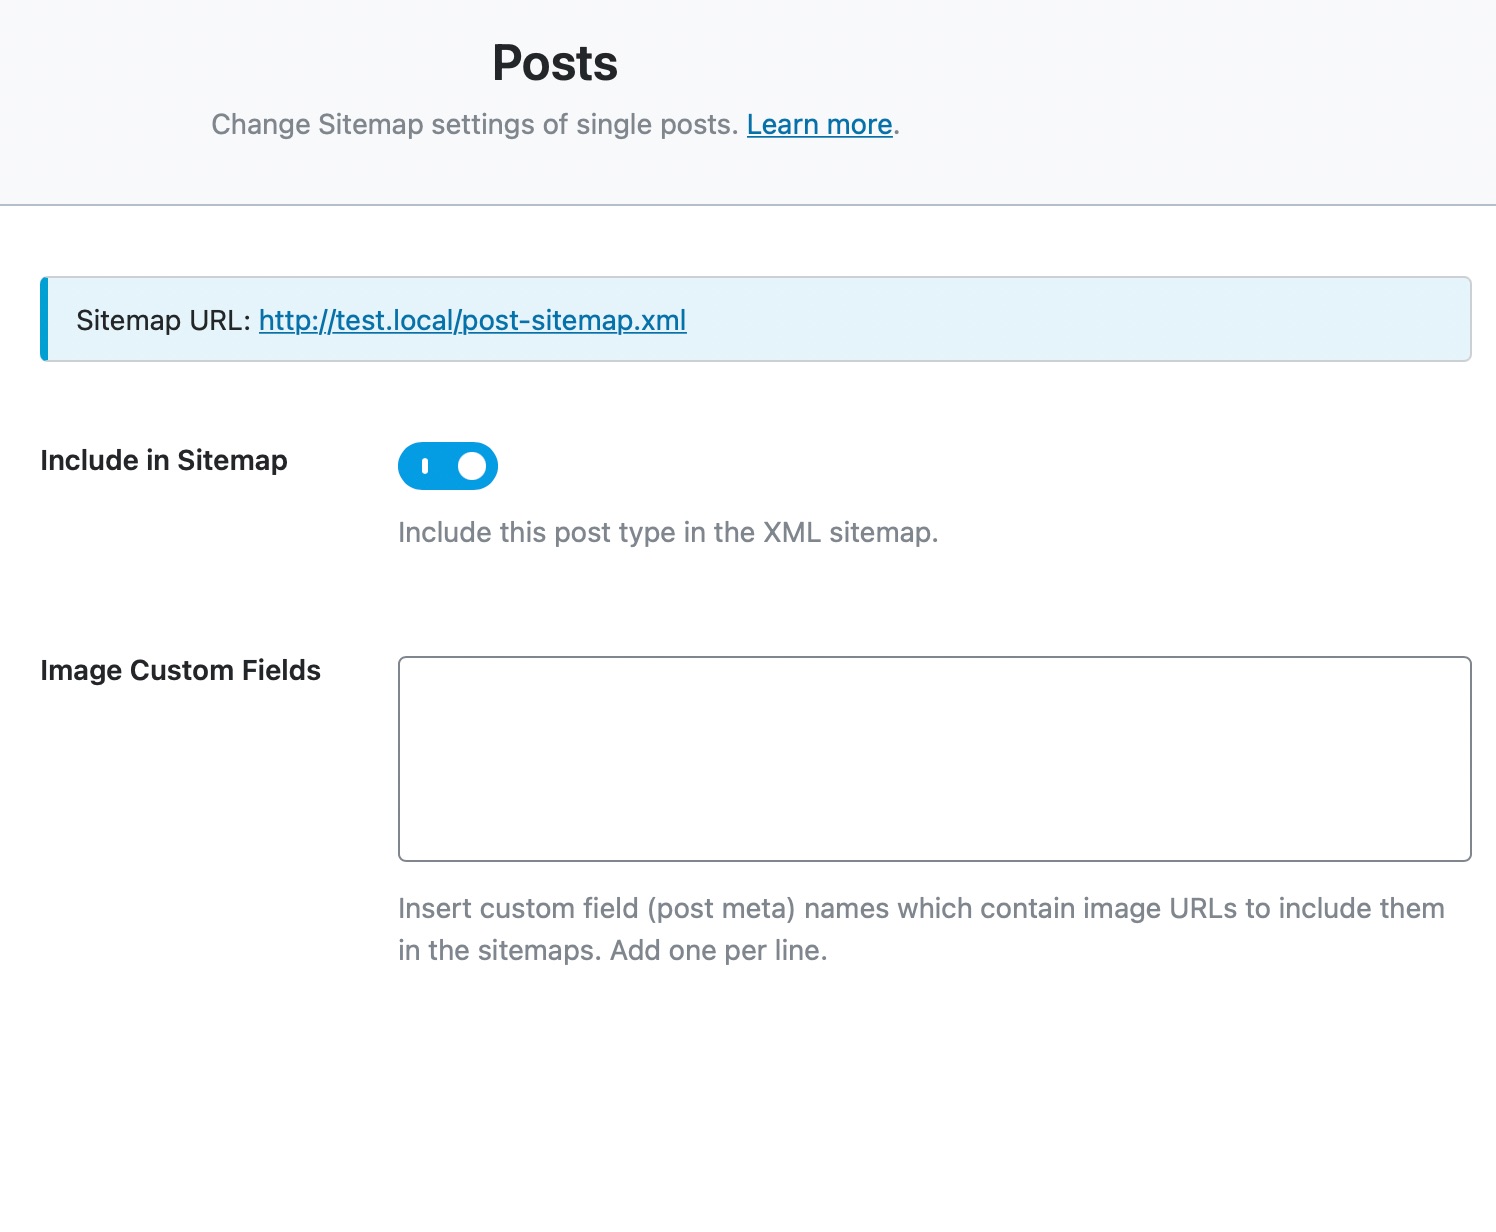This screenshot has height=1232, width=1496.
Task: Click the Image Custom Fields label
Action: point(180,671)
